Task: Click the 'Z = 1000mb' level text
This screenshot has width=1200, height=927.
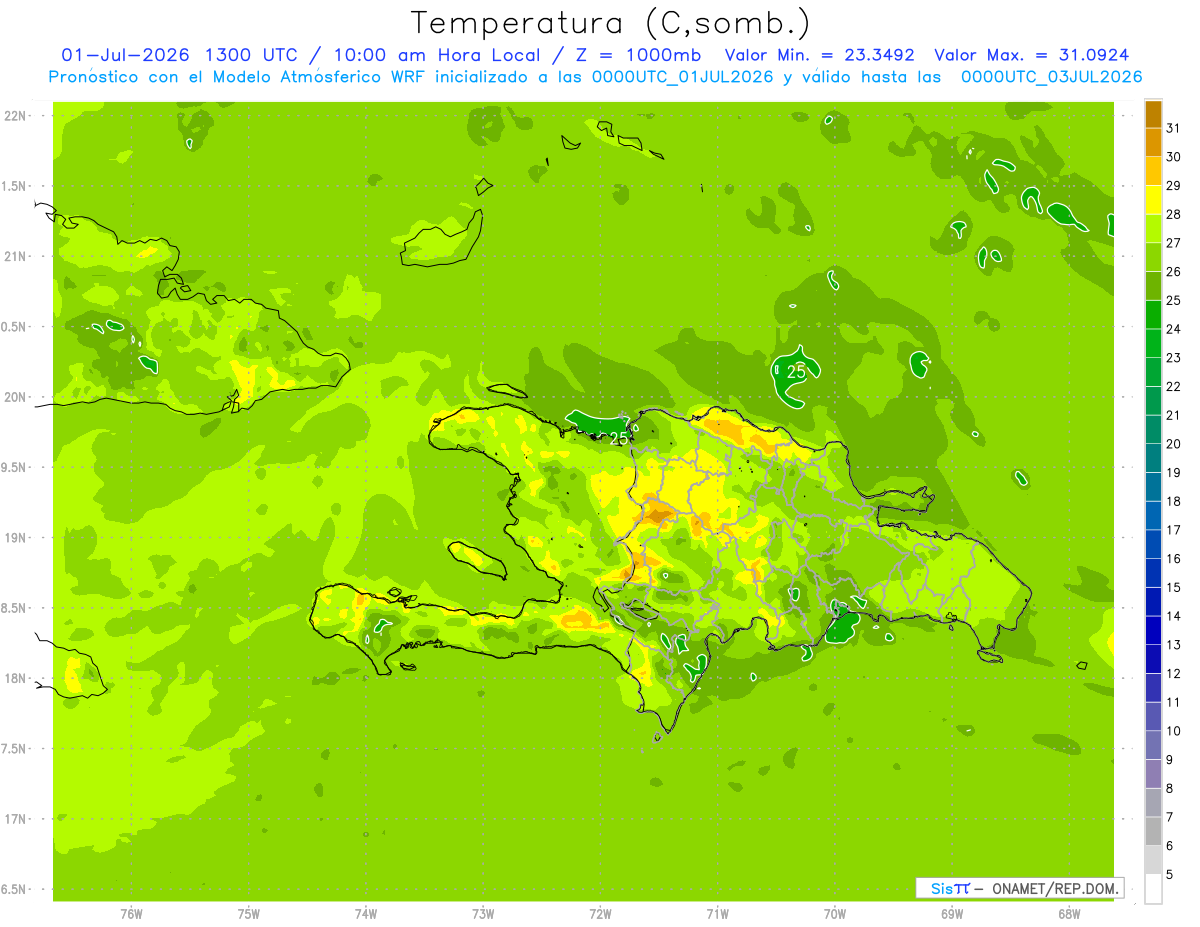Action: [x=635, y=55]
